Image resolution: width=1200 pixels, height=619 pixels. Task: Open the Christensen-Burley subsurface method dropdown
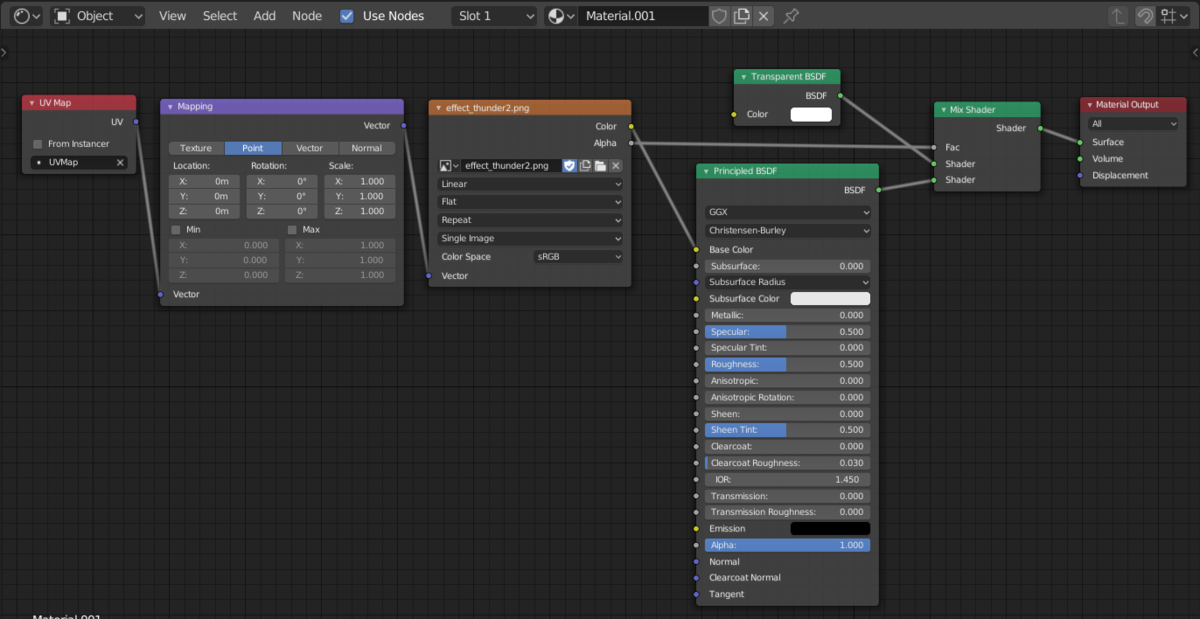pos(788,230)
